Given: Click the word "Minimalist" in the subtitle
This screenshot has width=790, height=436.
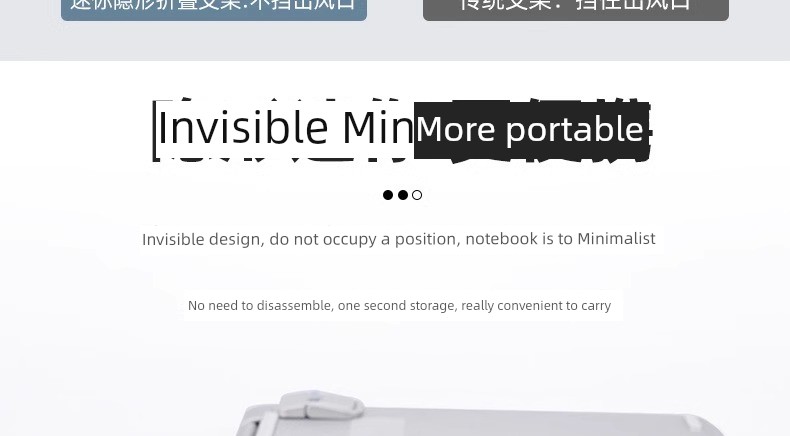Looking at the screenshot, I should [x=616, y=238].
